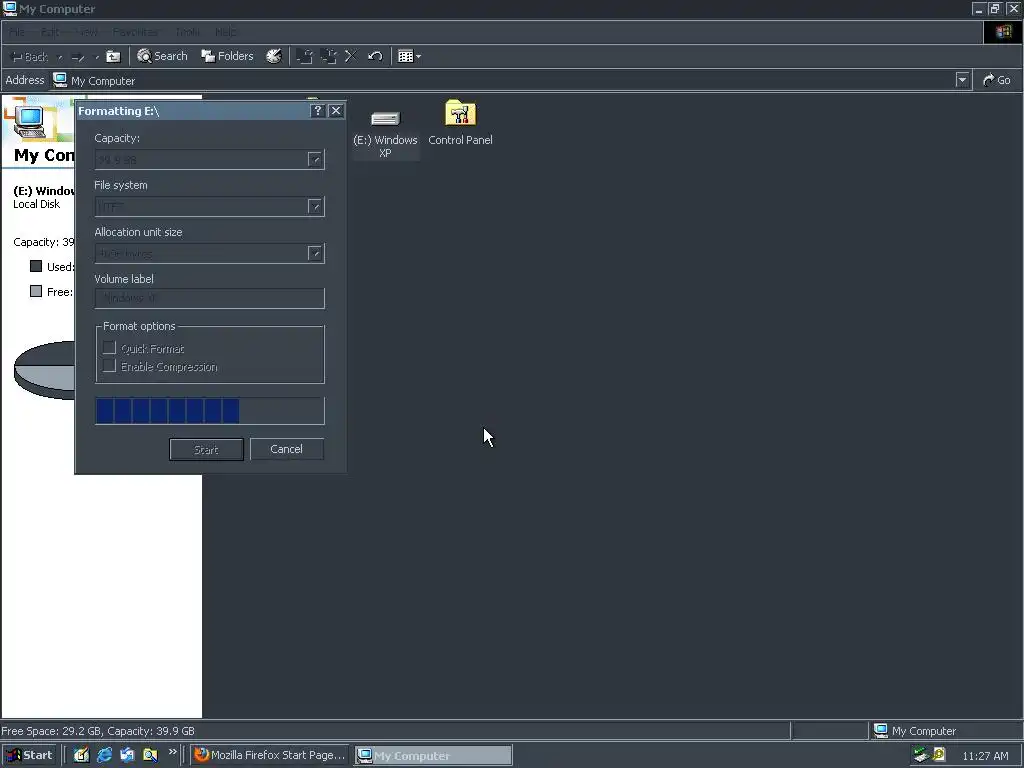1024x768 pixels.
Task: Open the Favorites menu
Action: [x=135, y=32]
